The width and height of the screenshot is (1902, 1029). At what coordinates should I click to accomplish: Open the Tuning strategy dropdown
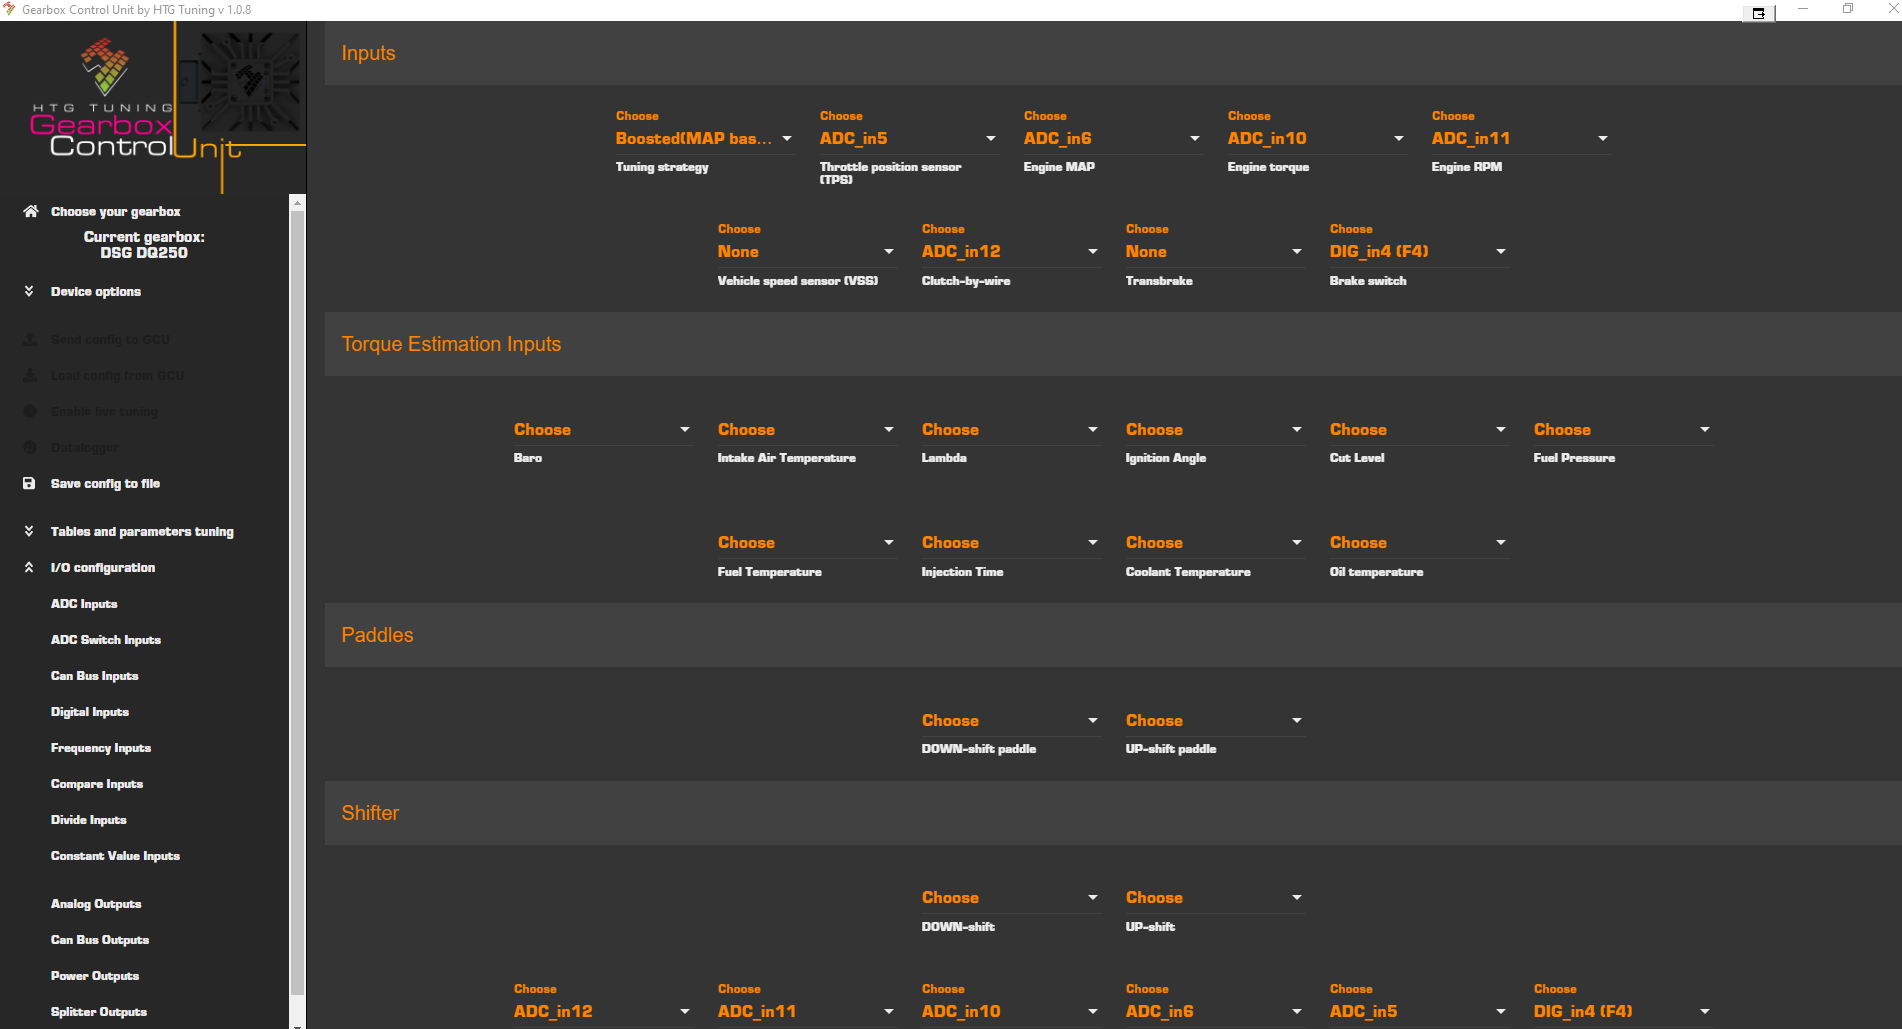coord(704,139)
